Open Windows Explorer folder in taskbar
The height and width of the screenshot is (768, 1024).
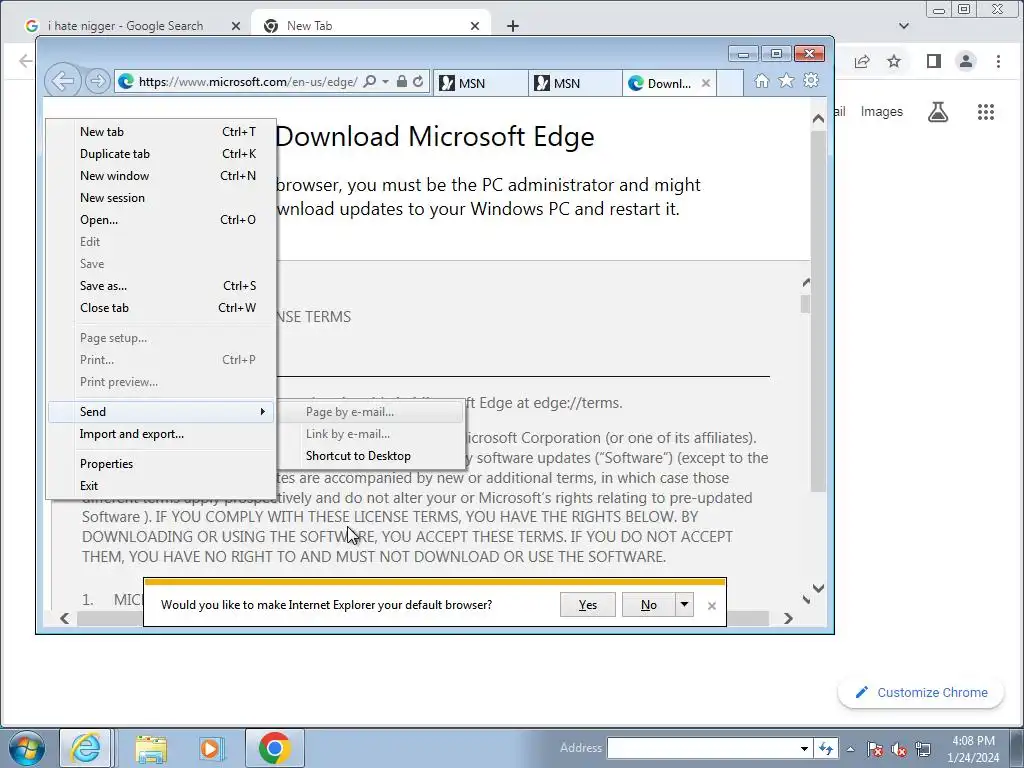(x=152, y=748)
